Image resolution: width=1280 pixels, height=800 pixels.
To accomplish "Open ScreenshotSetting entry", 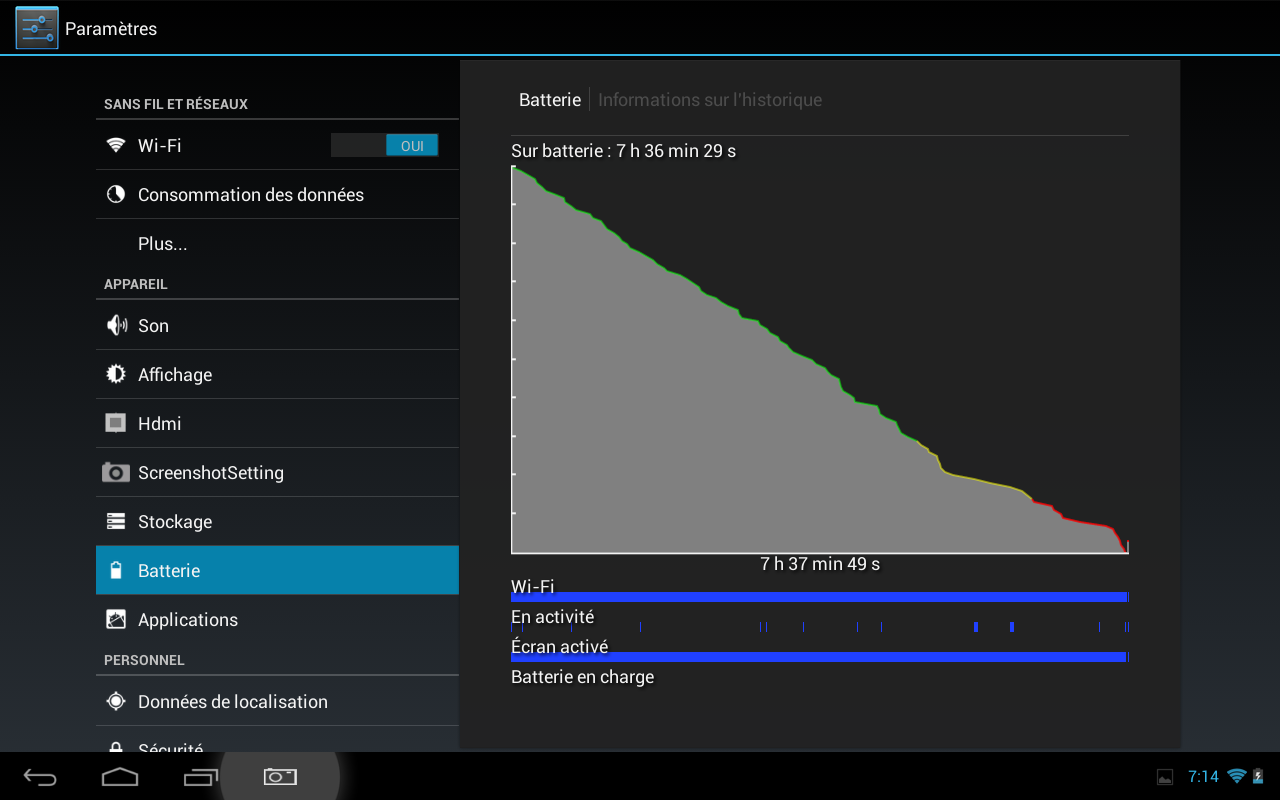I will coord(277,472).
